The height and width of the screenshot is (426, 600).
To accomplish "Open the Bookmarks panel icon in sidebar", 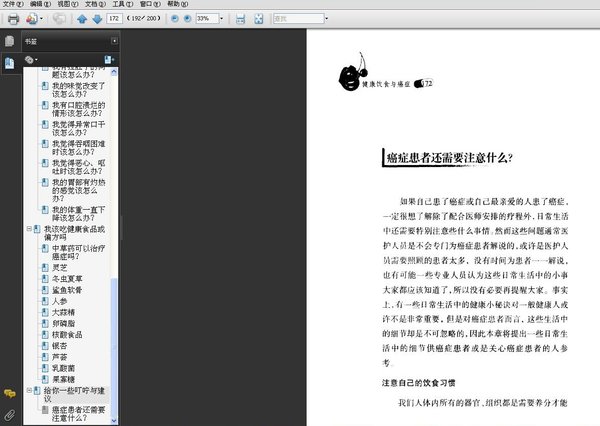I will [10, 63].
